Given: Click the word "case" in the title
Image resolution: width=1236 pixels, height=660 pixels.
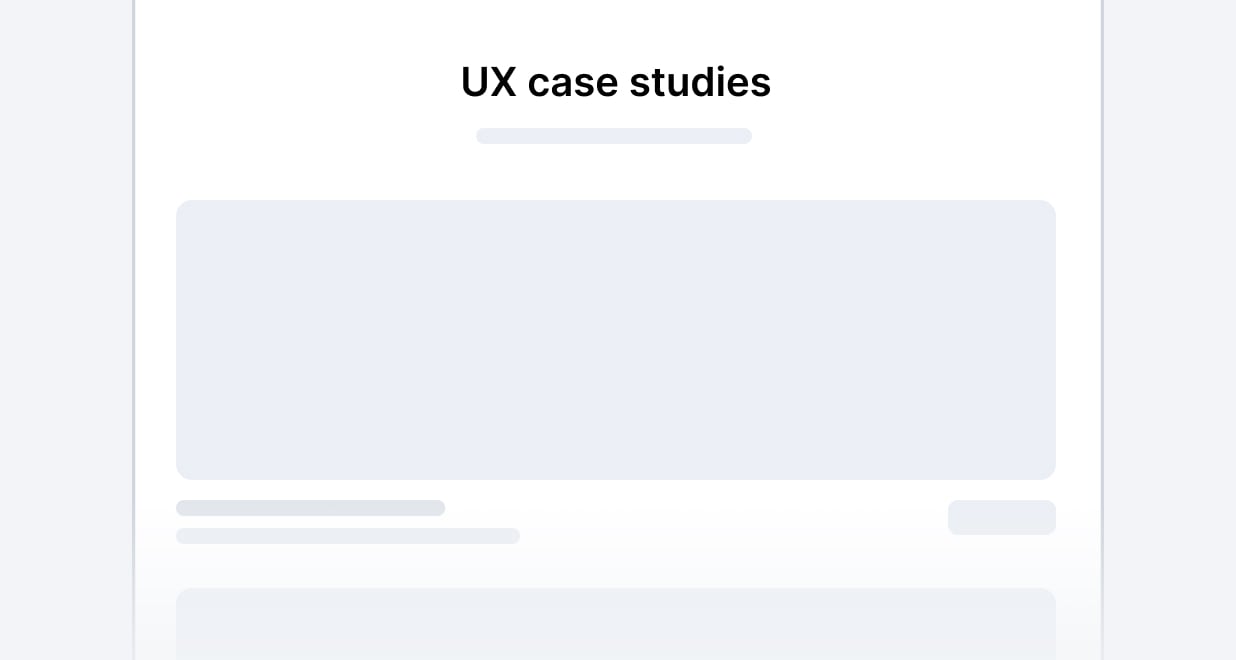Looking at the screenshot, I should click(573, 84).
